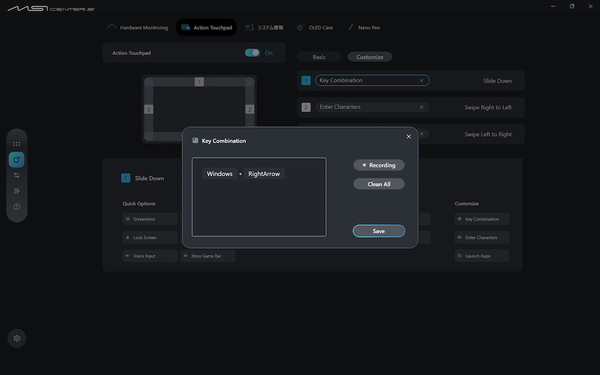600x375 pixels.
Task: Select zone 2 badge in gesture list
Action: coord(306,107)
